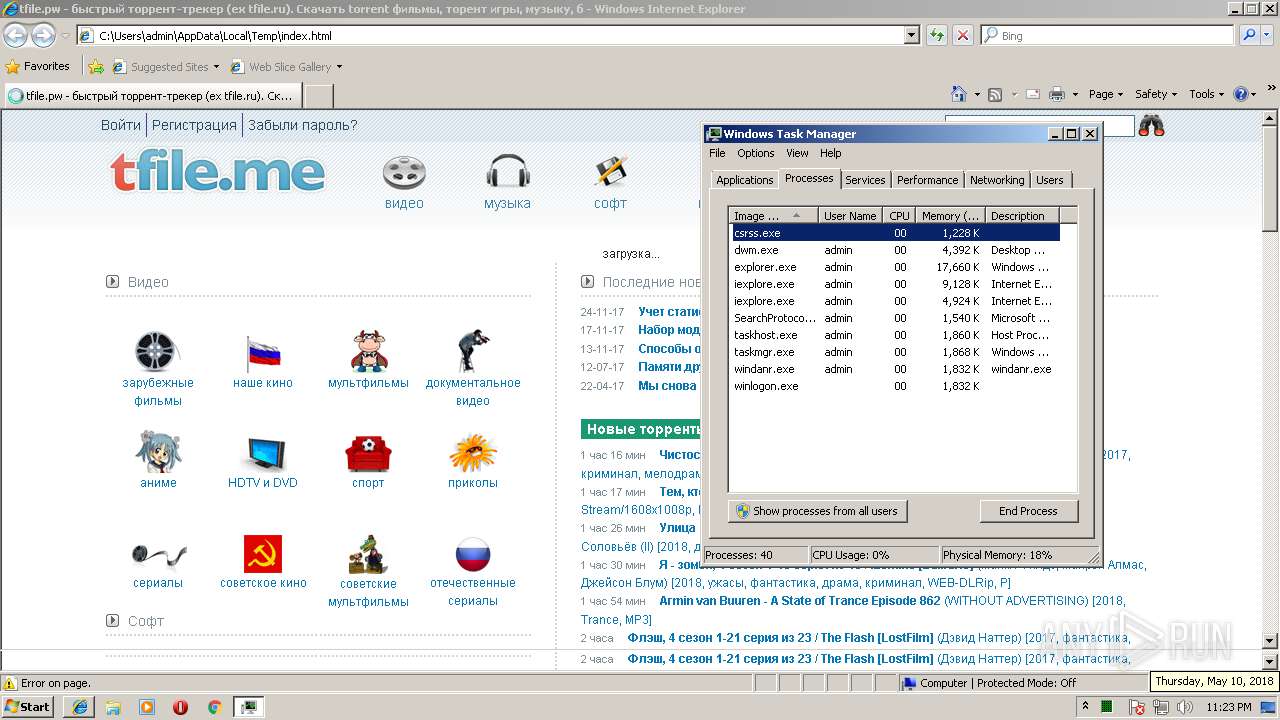Click End Process button
Screen dimensions: 1280x720
click(x=1028, y=511)
